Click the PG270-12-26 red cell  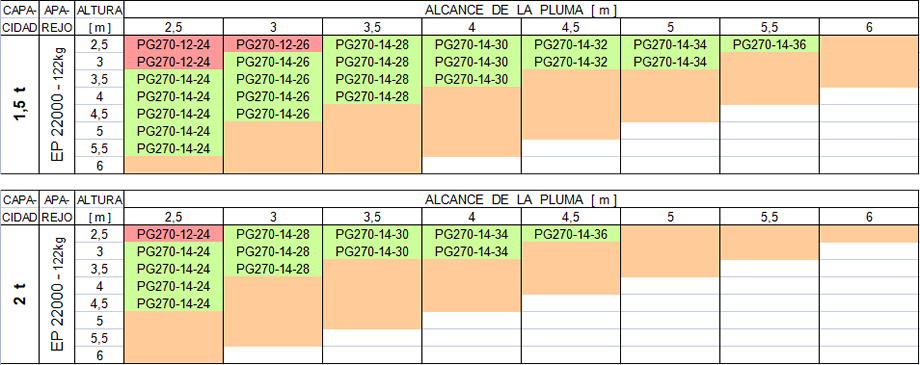[272, 44]
